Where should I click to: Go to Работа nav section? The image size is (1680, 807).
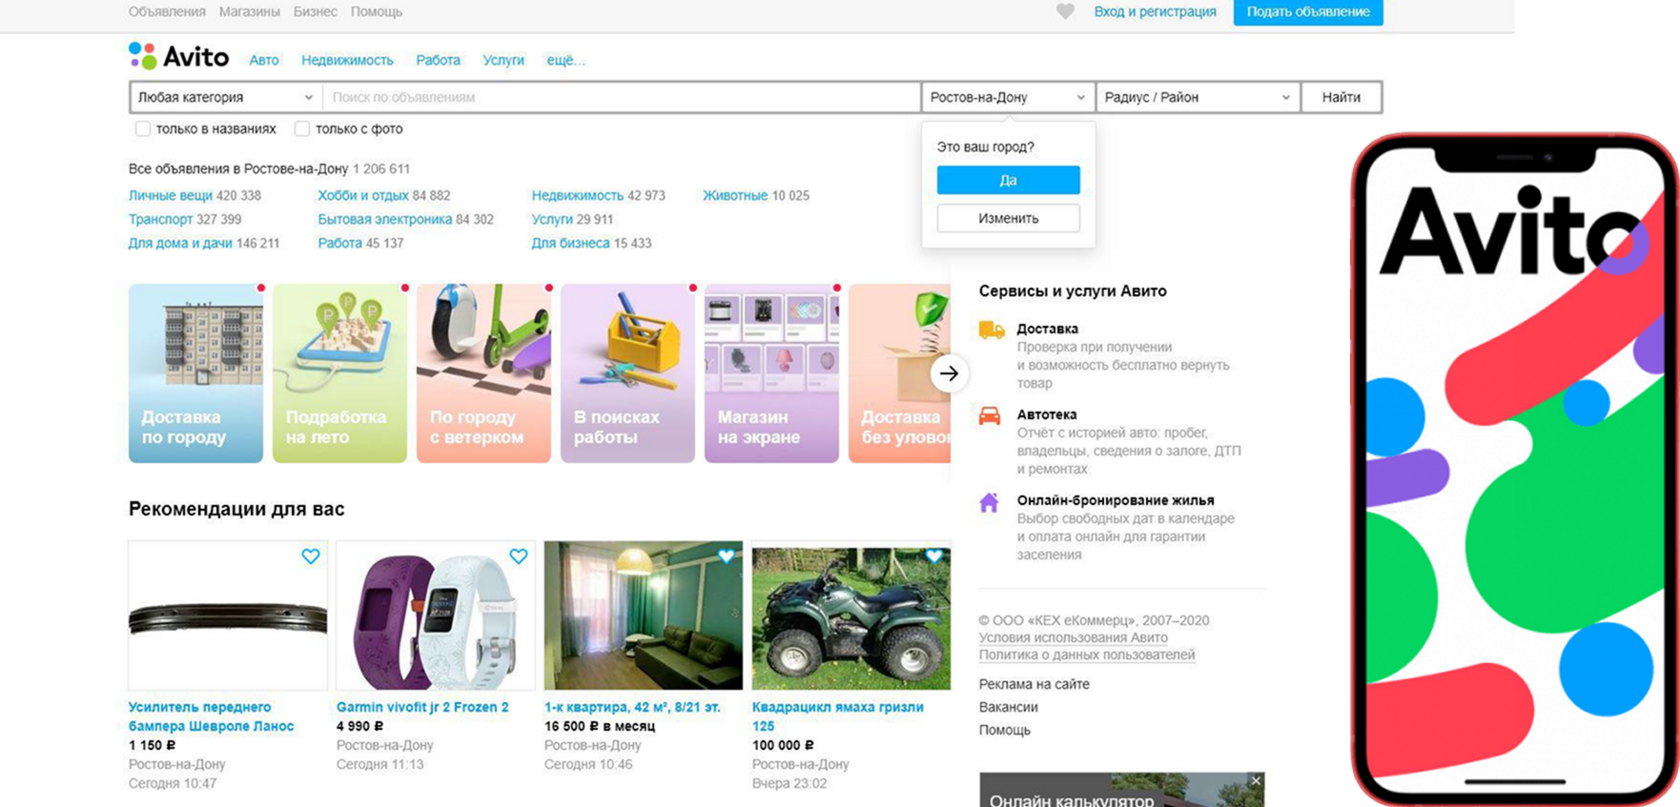pyautogui.click(x=438, y=60)
